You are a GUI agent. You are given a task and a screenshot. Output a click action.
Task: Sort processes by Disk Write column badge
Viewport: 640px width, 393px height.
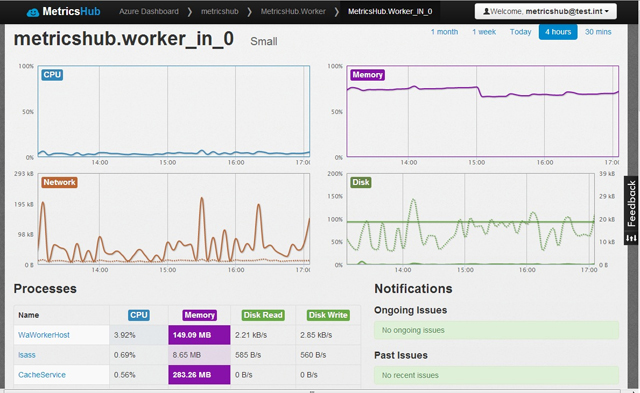[328, 315]
